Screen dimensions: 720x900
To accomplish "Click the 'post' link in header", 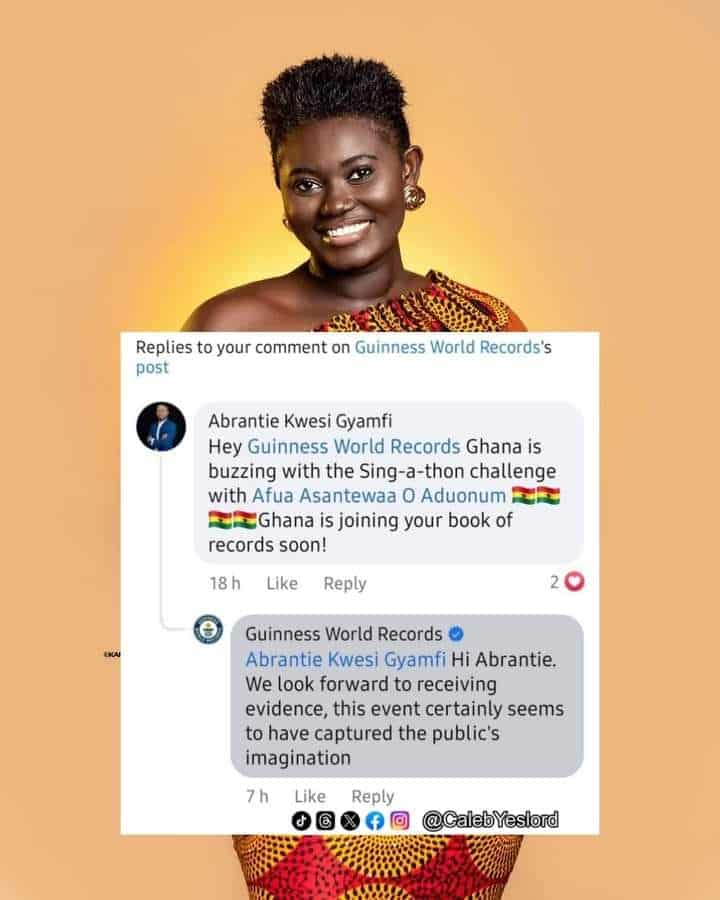I will tap(152, 368).
